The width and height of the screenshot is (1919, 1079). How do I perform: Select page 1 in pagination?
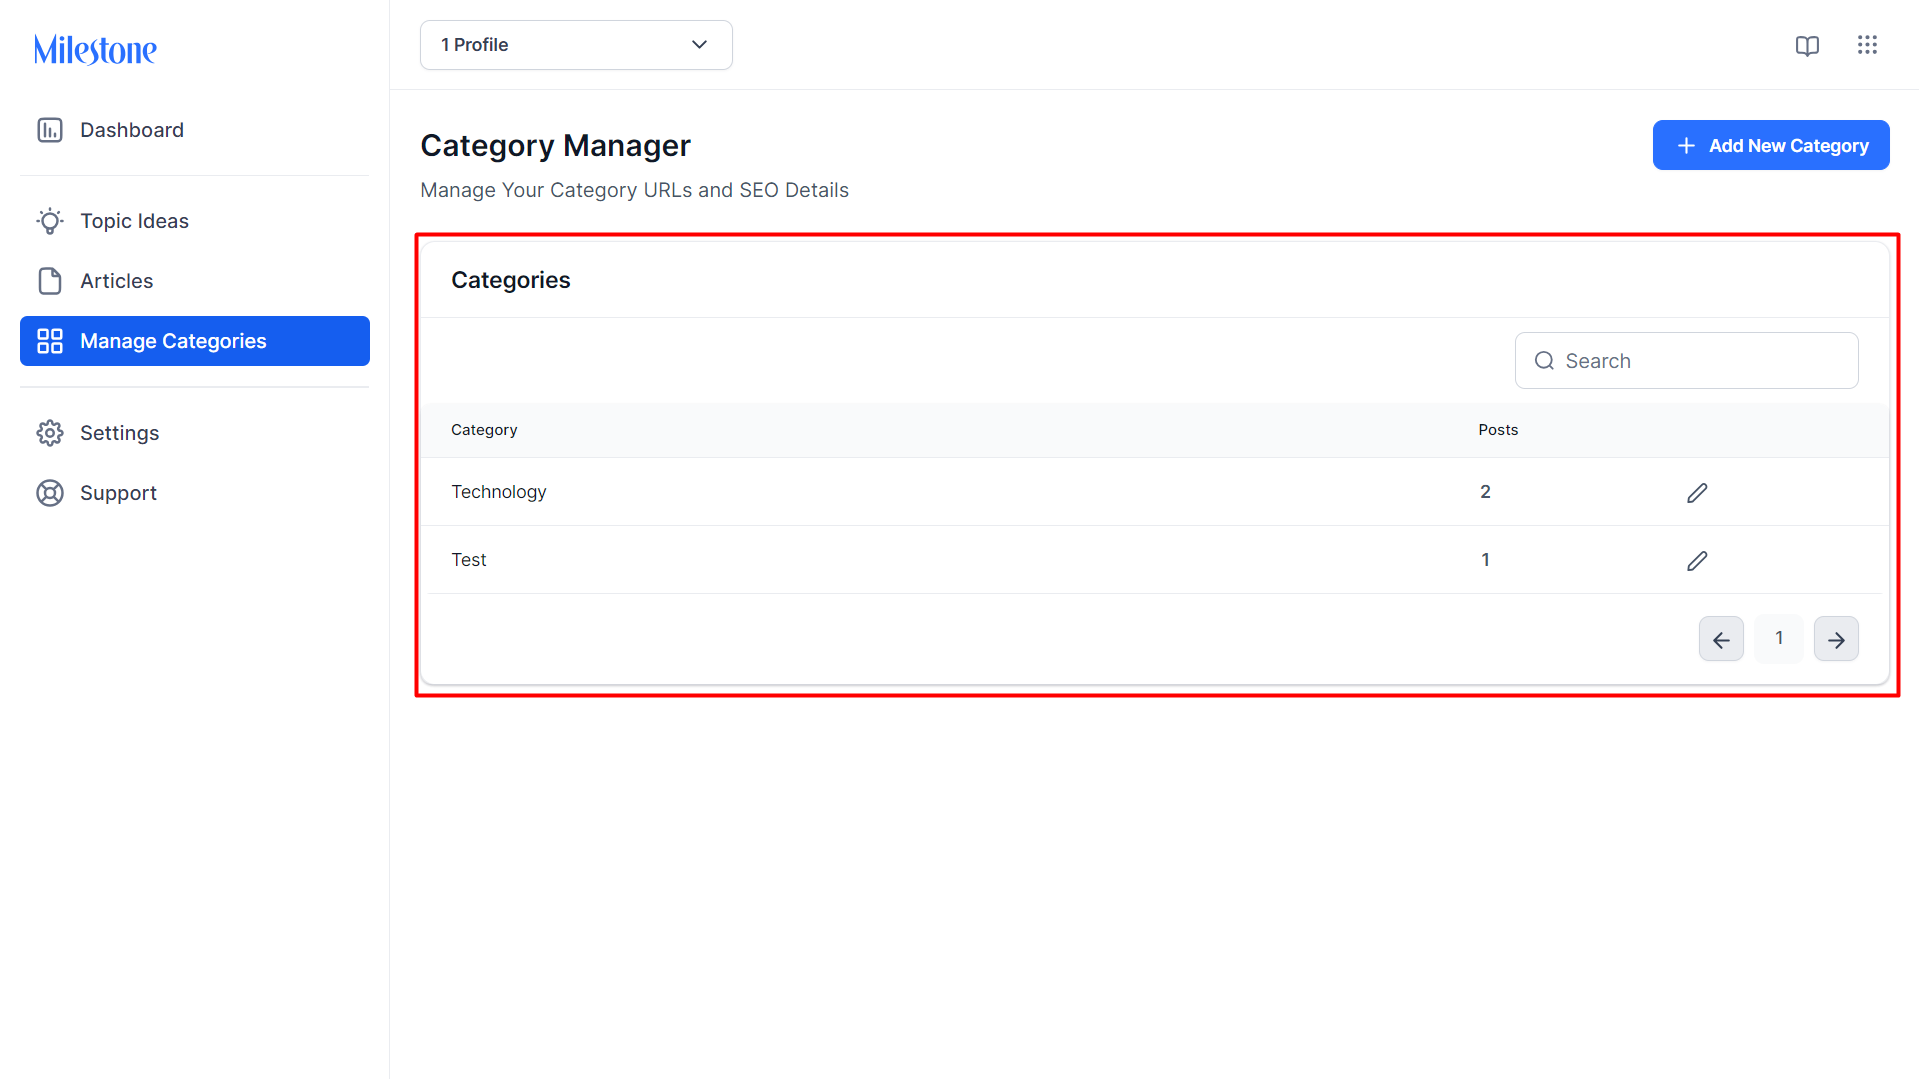point(1779,638)
